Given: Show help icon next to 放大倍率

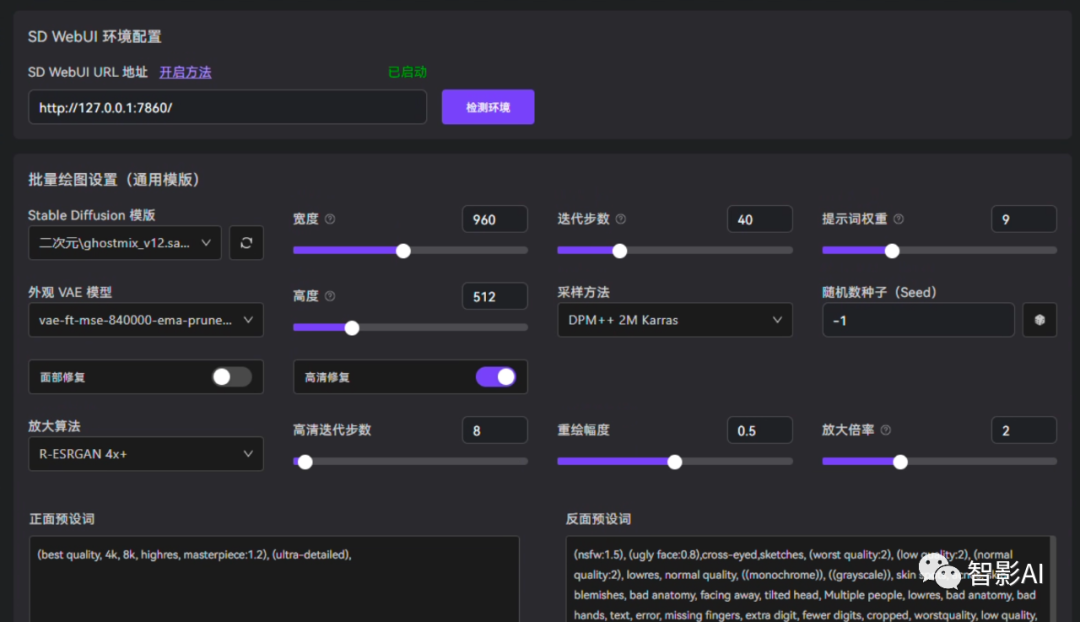Looking at the screenshot, I should (x=886, y=430).
